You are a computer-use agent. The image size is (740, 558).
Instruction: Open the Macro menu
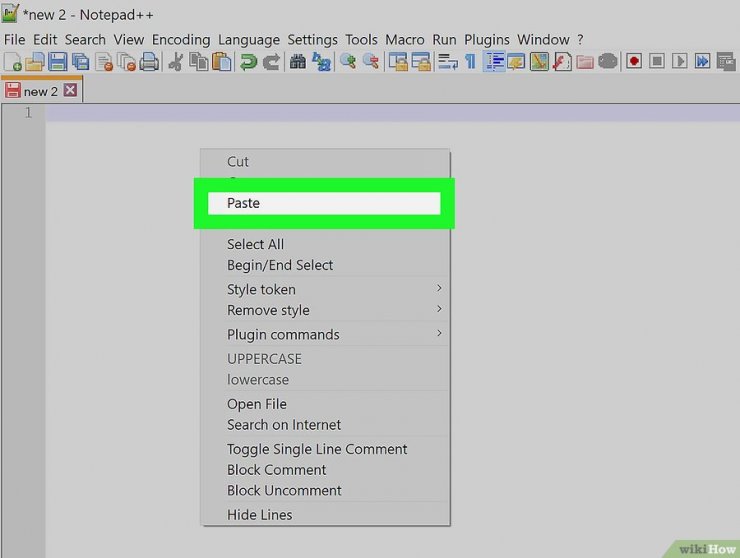404,40
